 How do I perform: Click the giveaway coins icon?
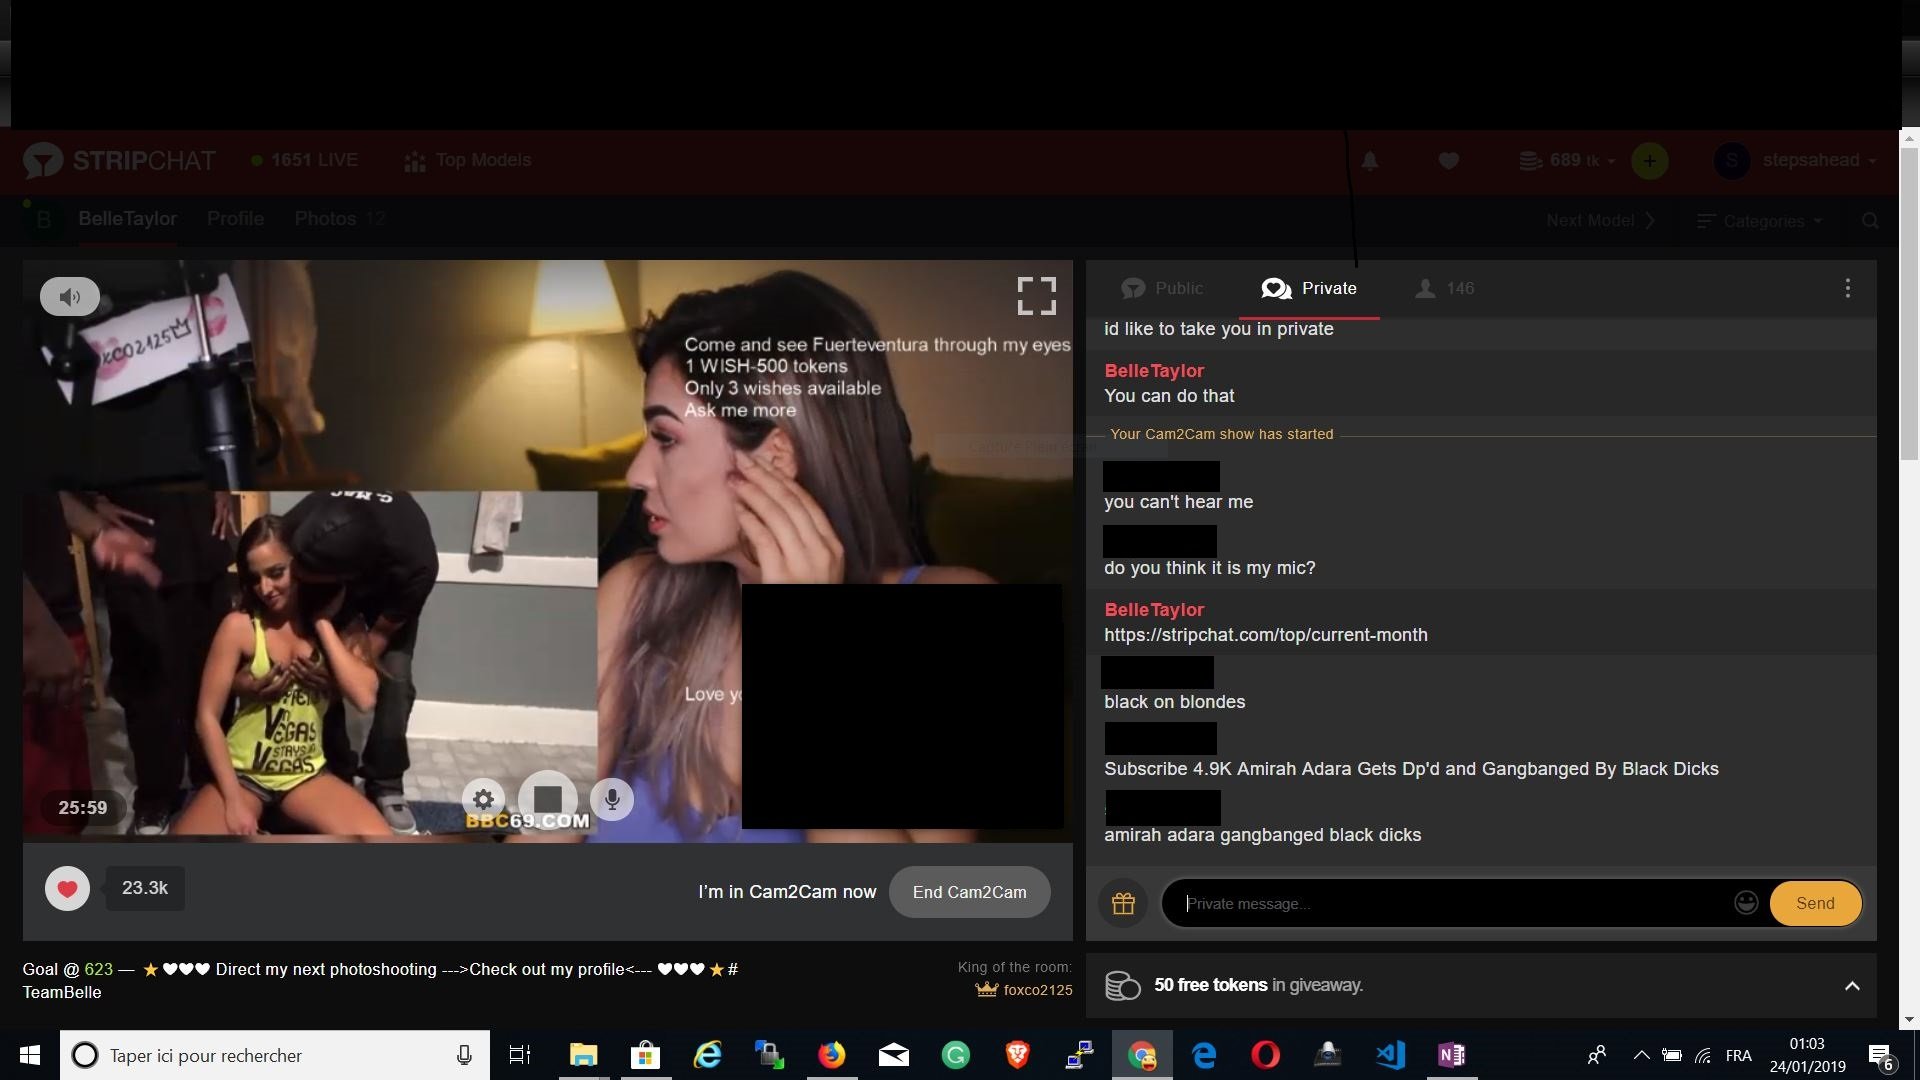point(1123,986)
